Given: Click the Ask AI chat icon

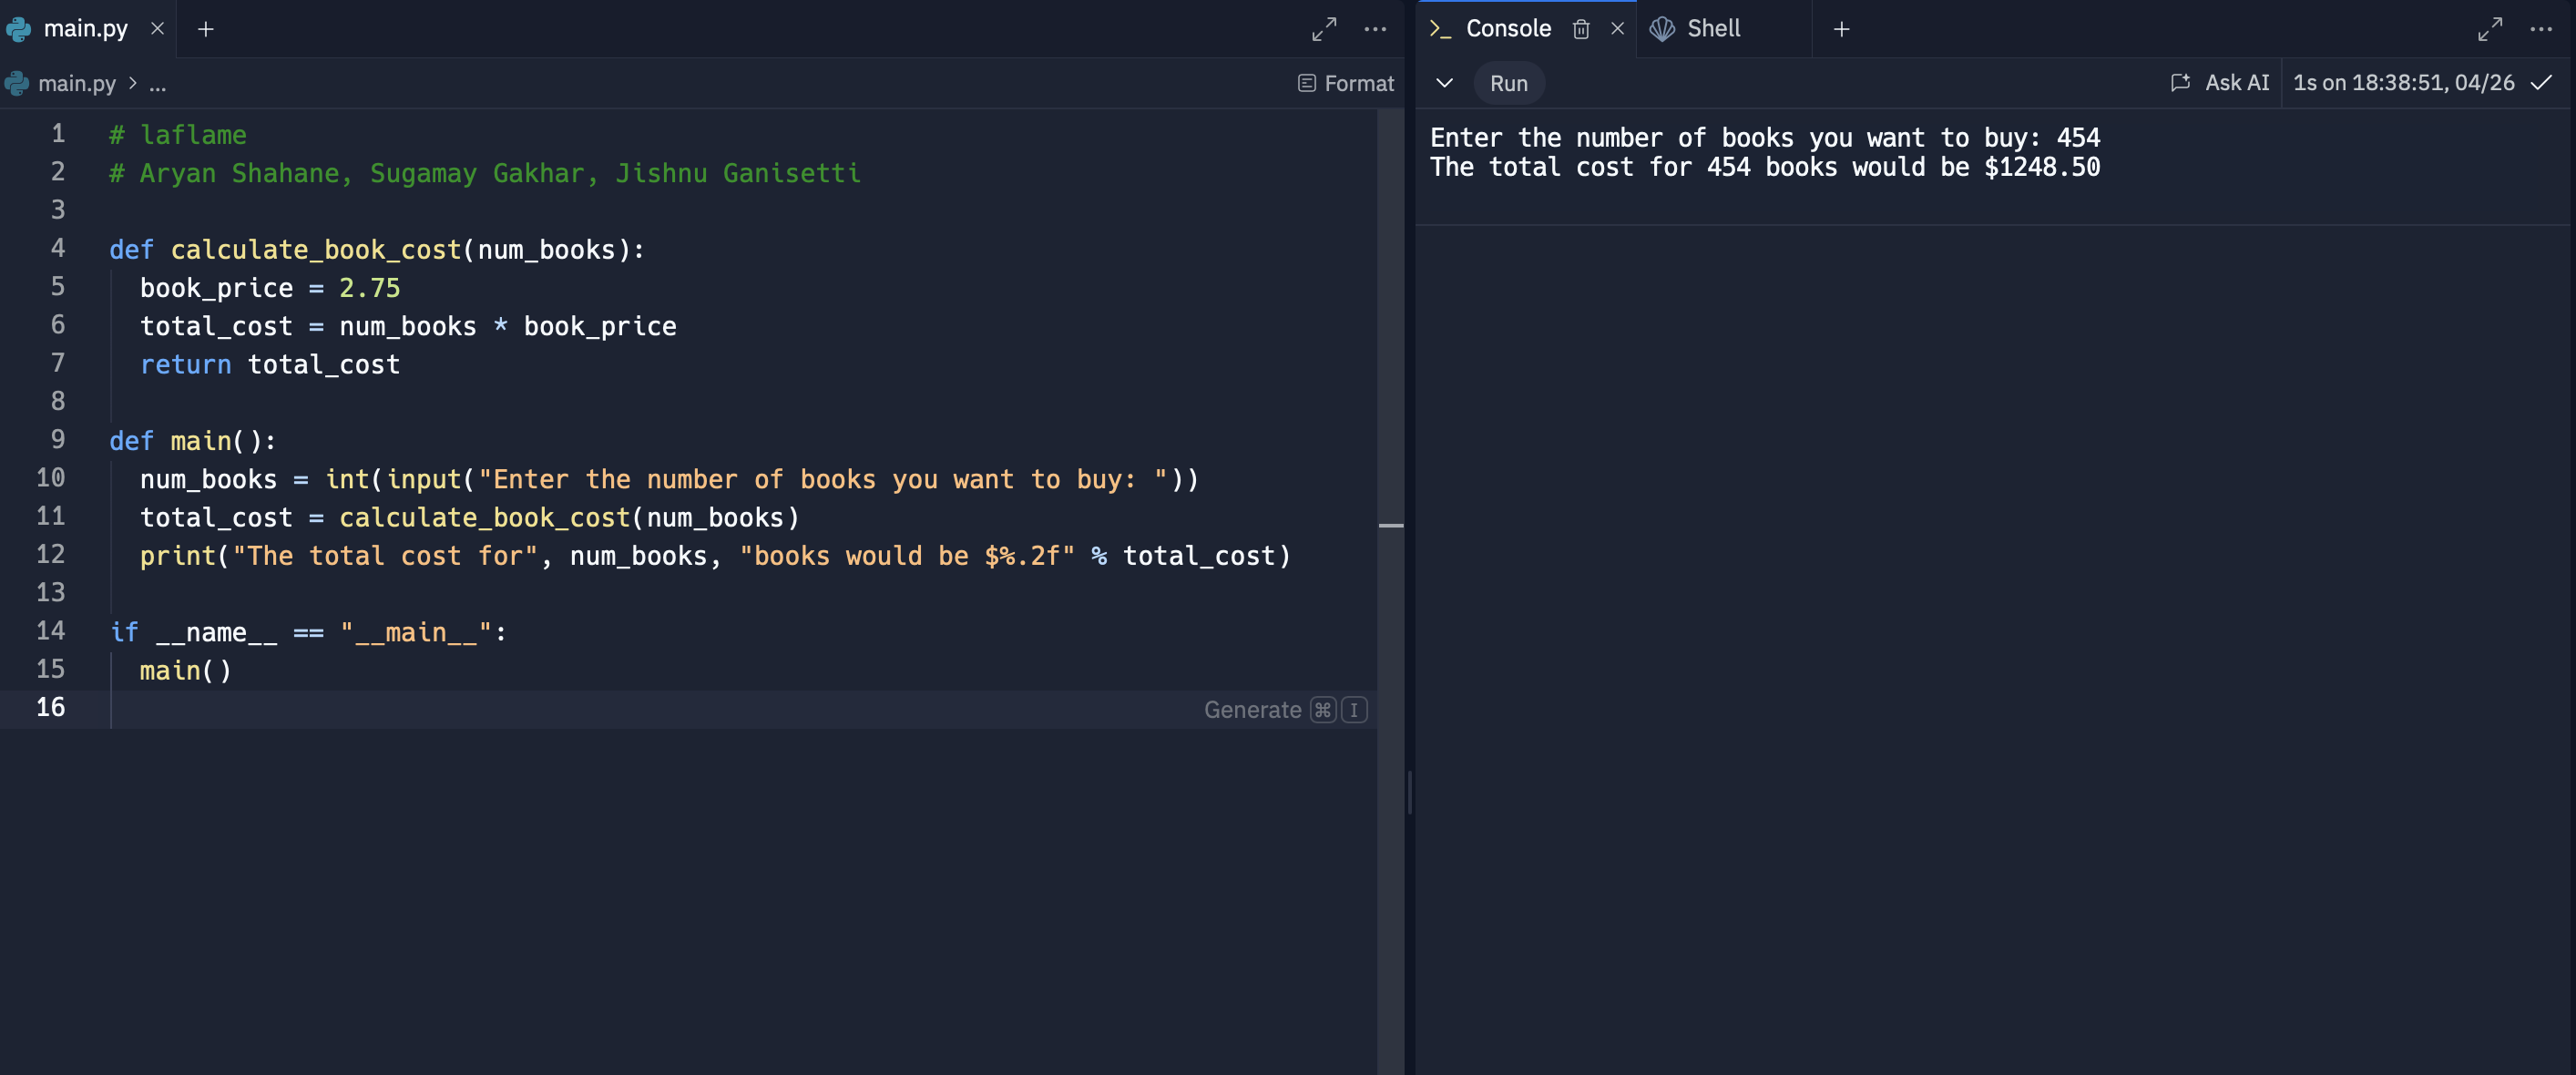Looking at the screenshot, I should [2180, 83].
